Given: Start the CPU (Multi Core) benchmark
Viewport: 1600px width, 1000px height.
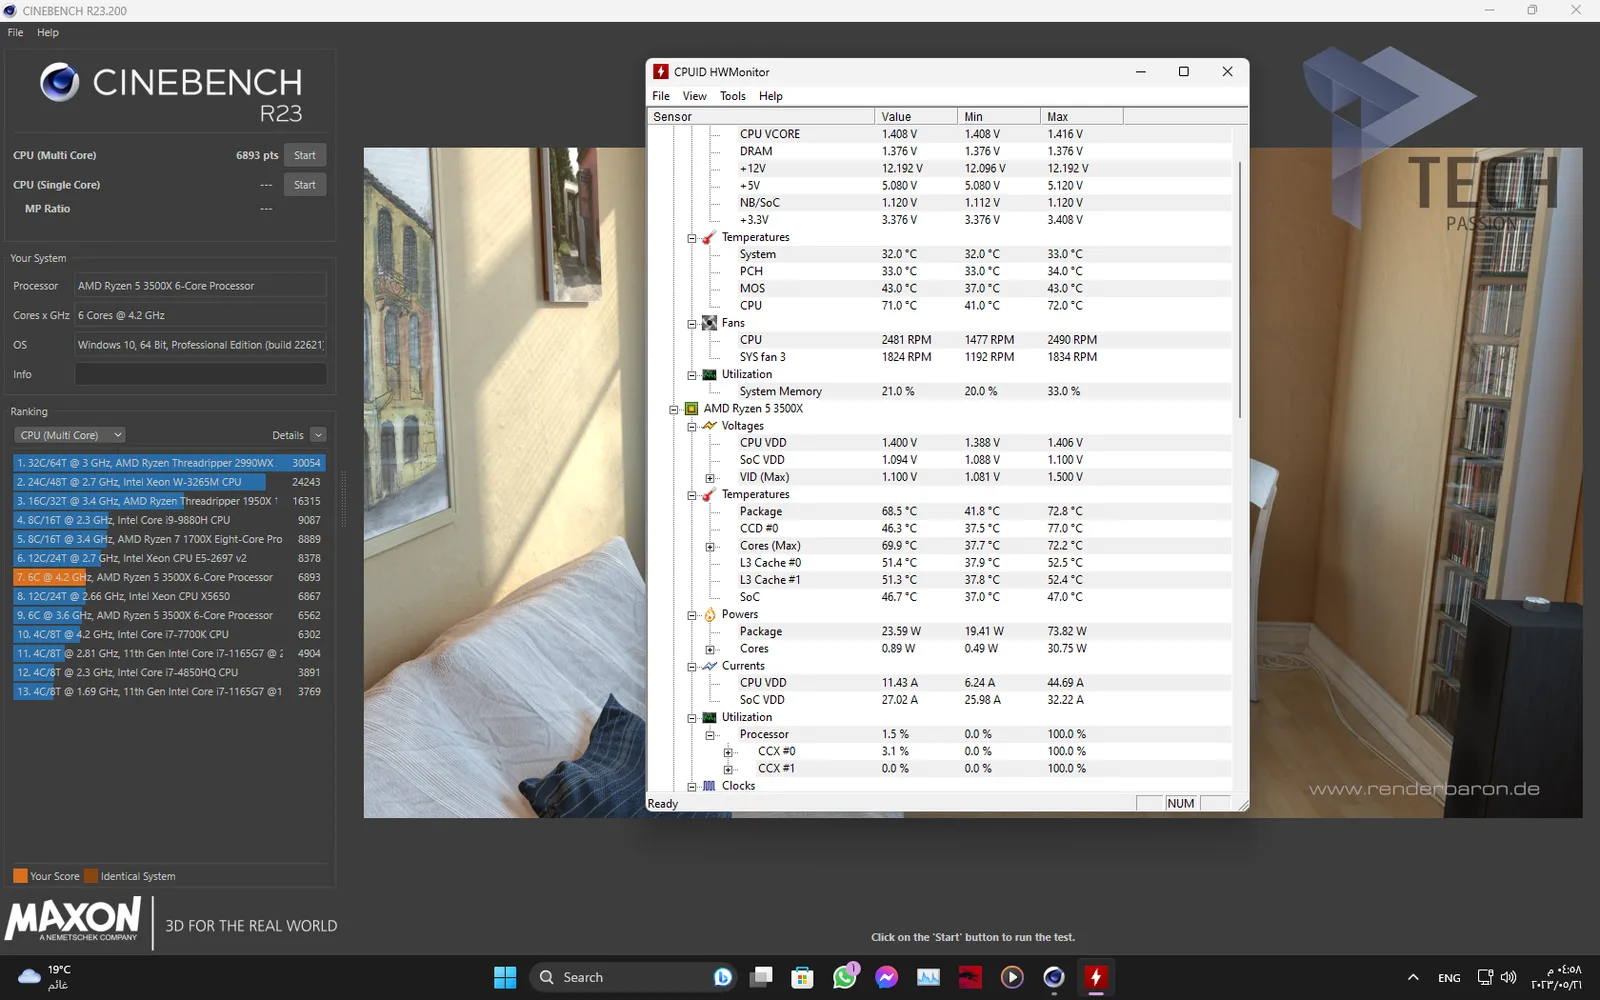Looking at the screenshot, I should tap(305, 155).
